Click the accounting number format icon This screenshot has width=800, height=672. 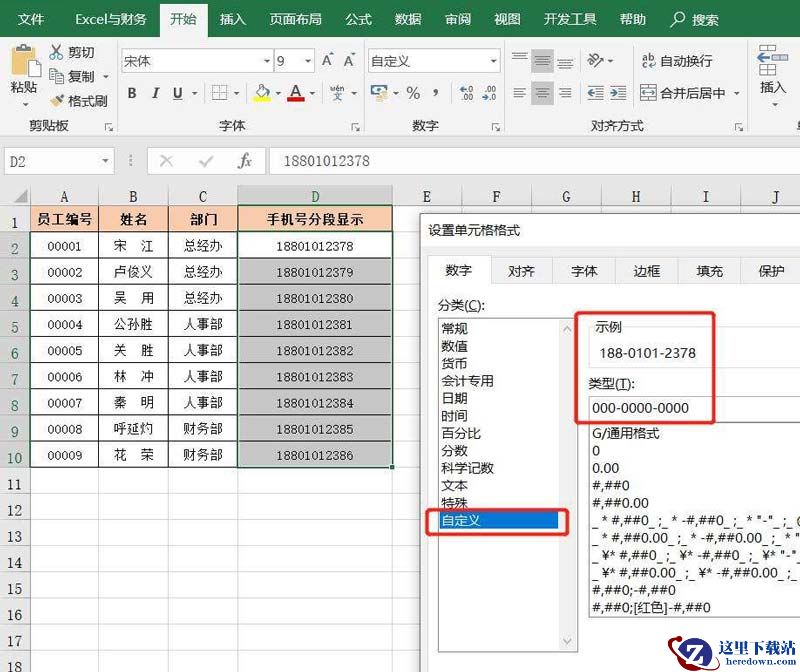(379, 93)
